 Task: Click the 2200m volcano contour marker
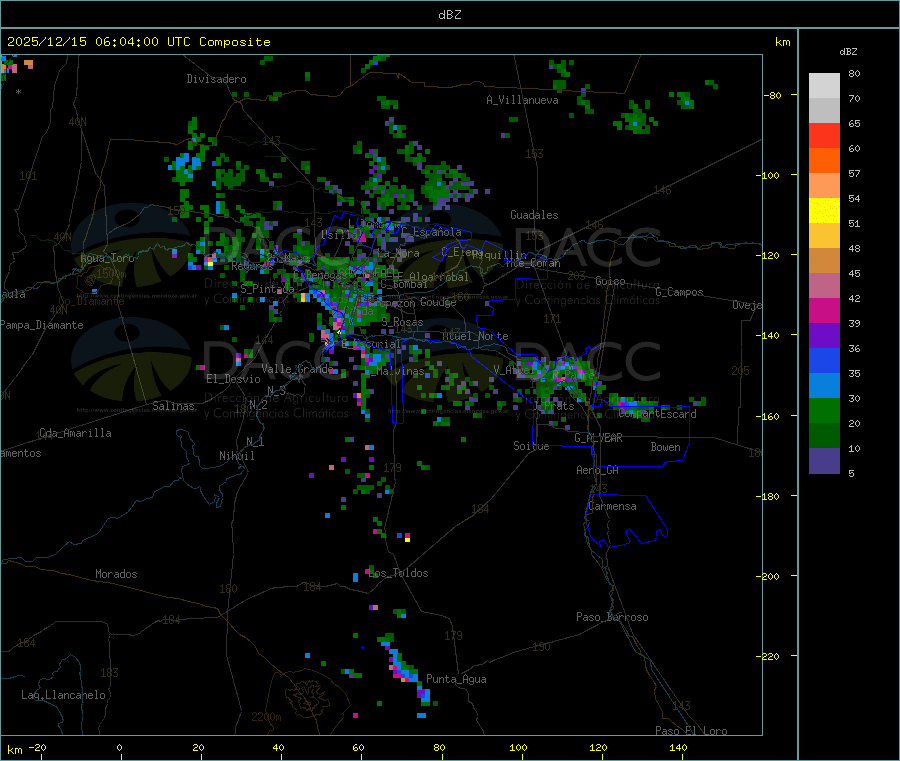266,717
